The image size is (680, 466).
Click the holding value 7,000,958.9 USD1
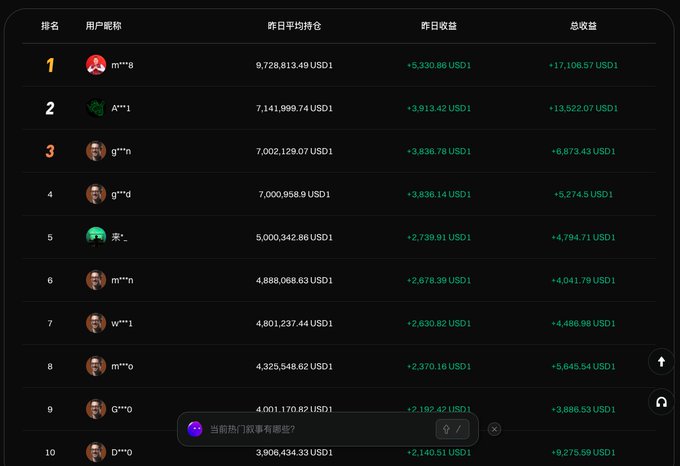tap(294, 194)
